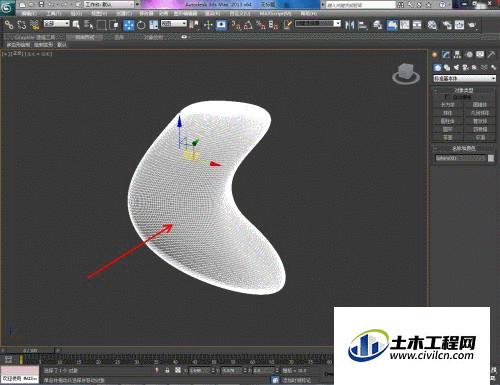Screen dimensions: 500x385
Task: Open the MAXScript menu
Action: click(275, 14)
